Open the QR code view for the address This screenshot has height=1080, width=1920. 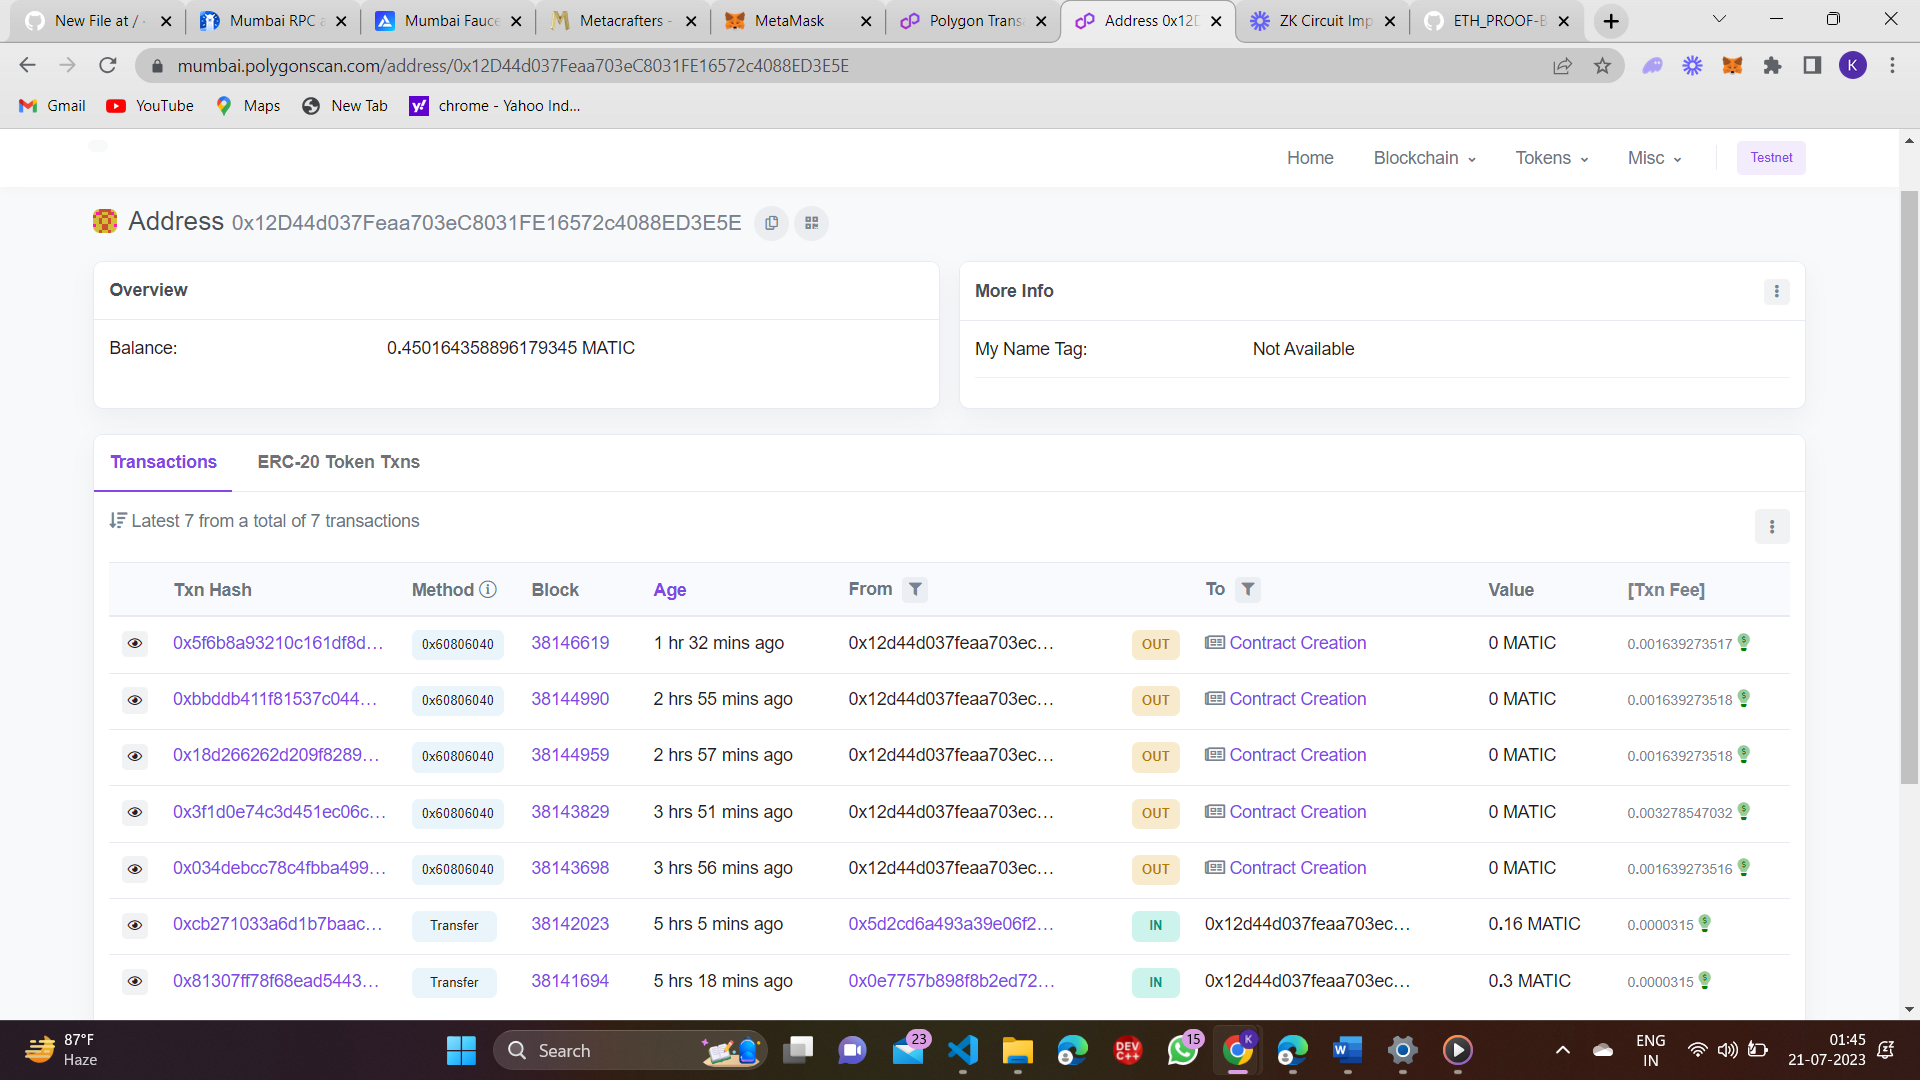(x=811, y=222)
